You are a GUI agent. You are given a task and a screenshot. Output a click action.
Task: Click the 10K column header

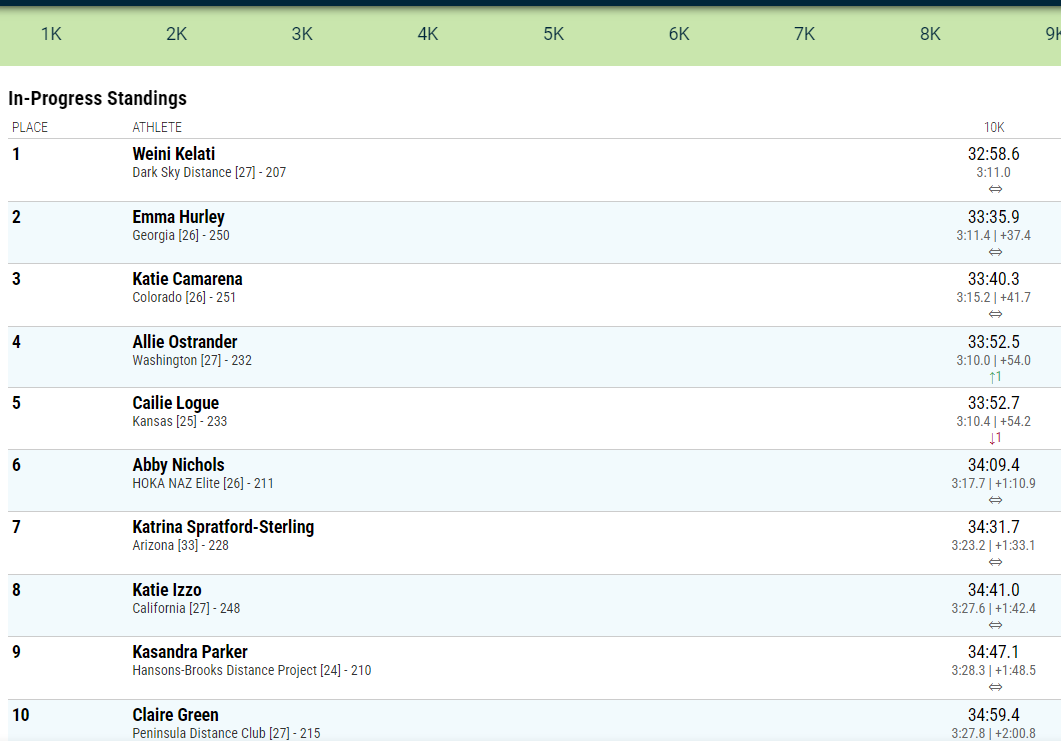pos(993,127)
